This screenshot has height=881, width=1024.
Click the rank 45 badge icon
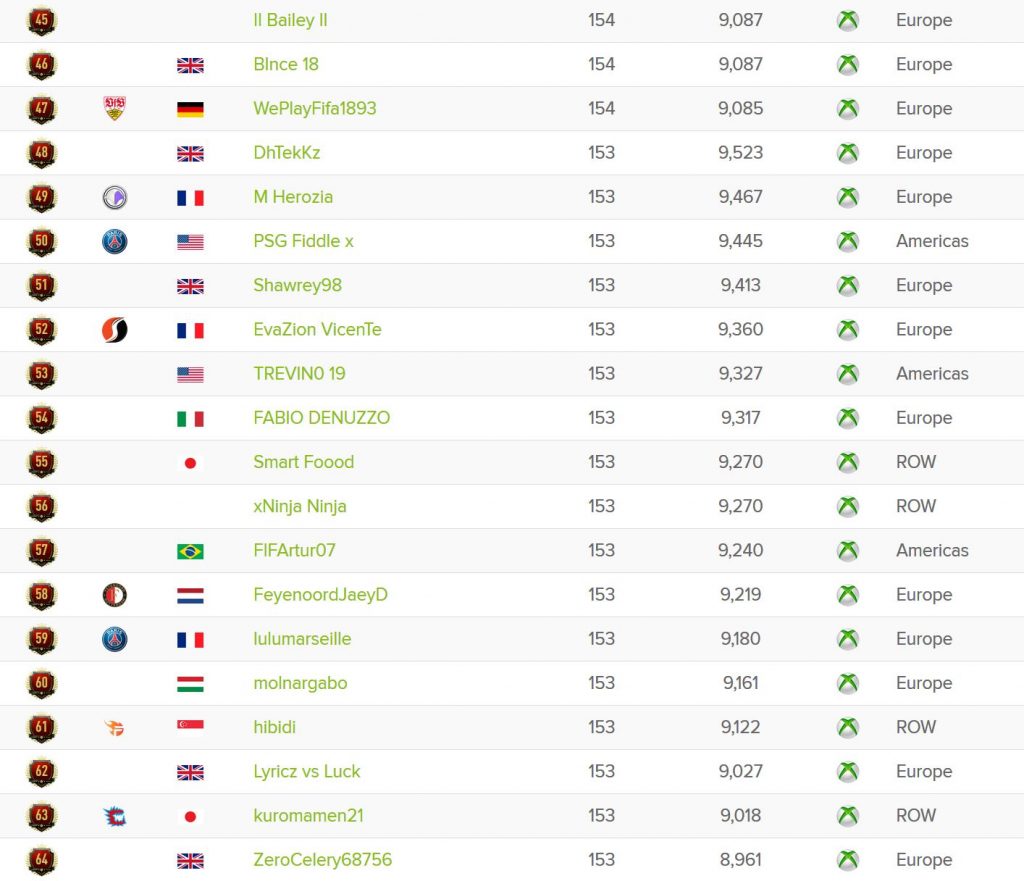click(x=42, y=20)
